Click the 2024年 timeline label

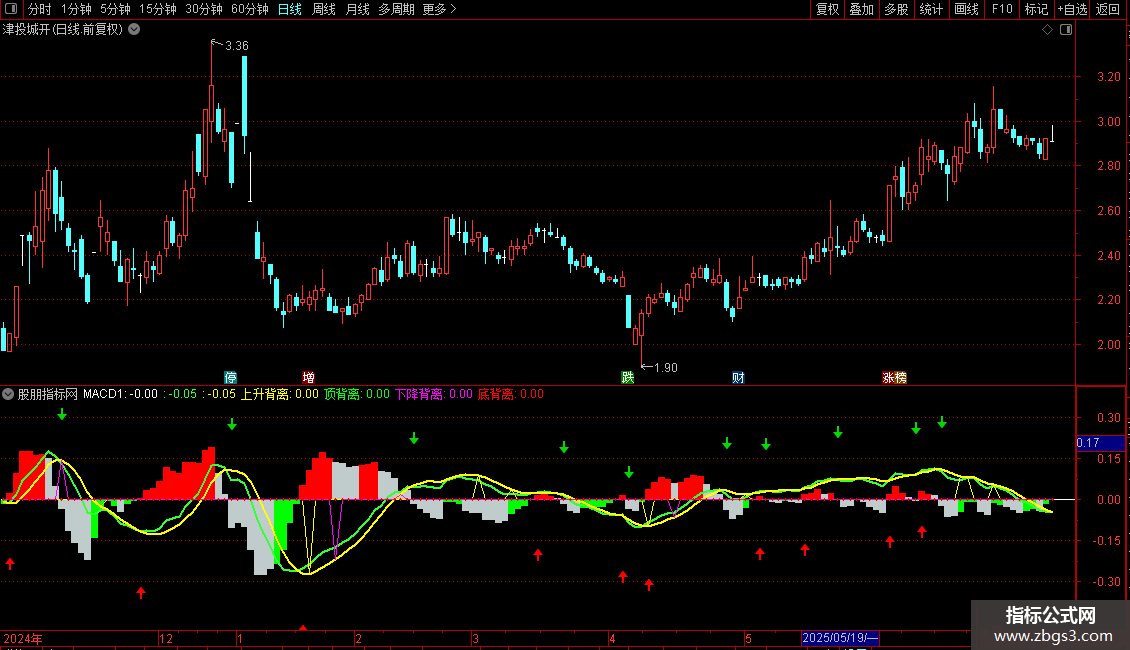23,638
